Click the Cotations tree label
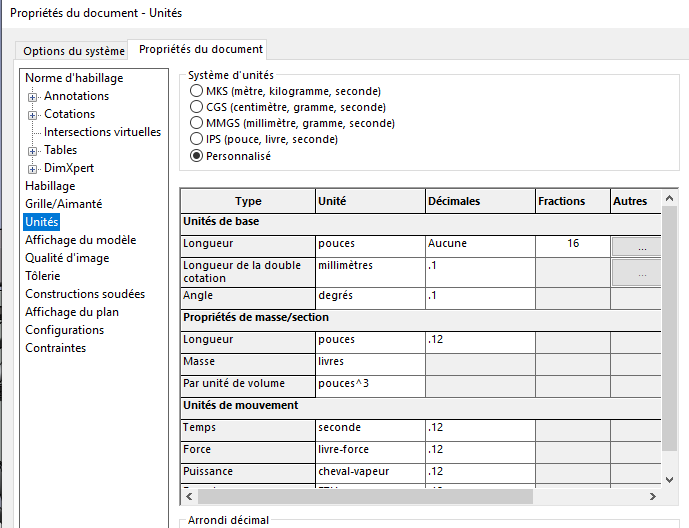This screenshot has width=689, height=528. [x=69, y=114]
